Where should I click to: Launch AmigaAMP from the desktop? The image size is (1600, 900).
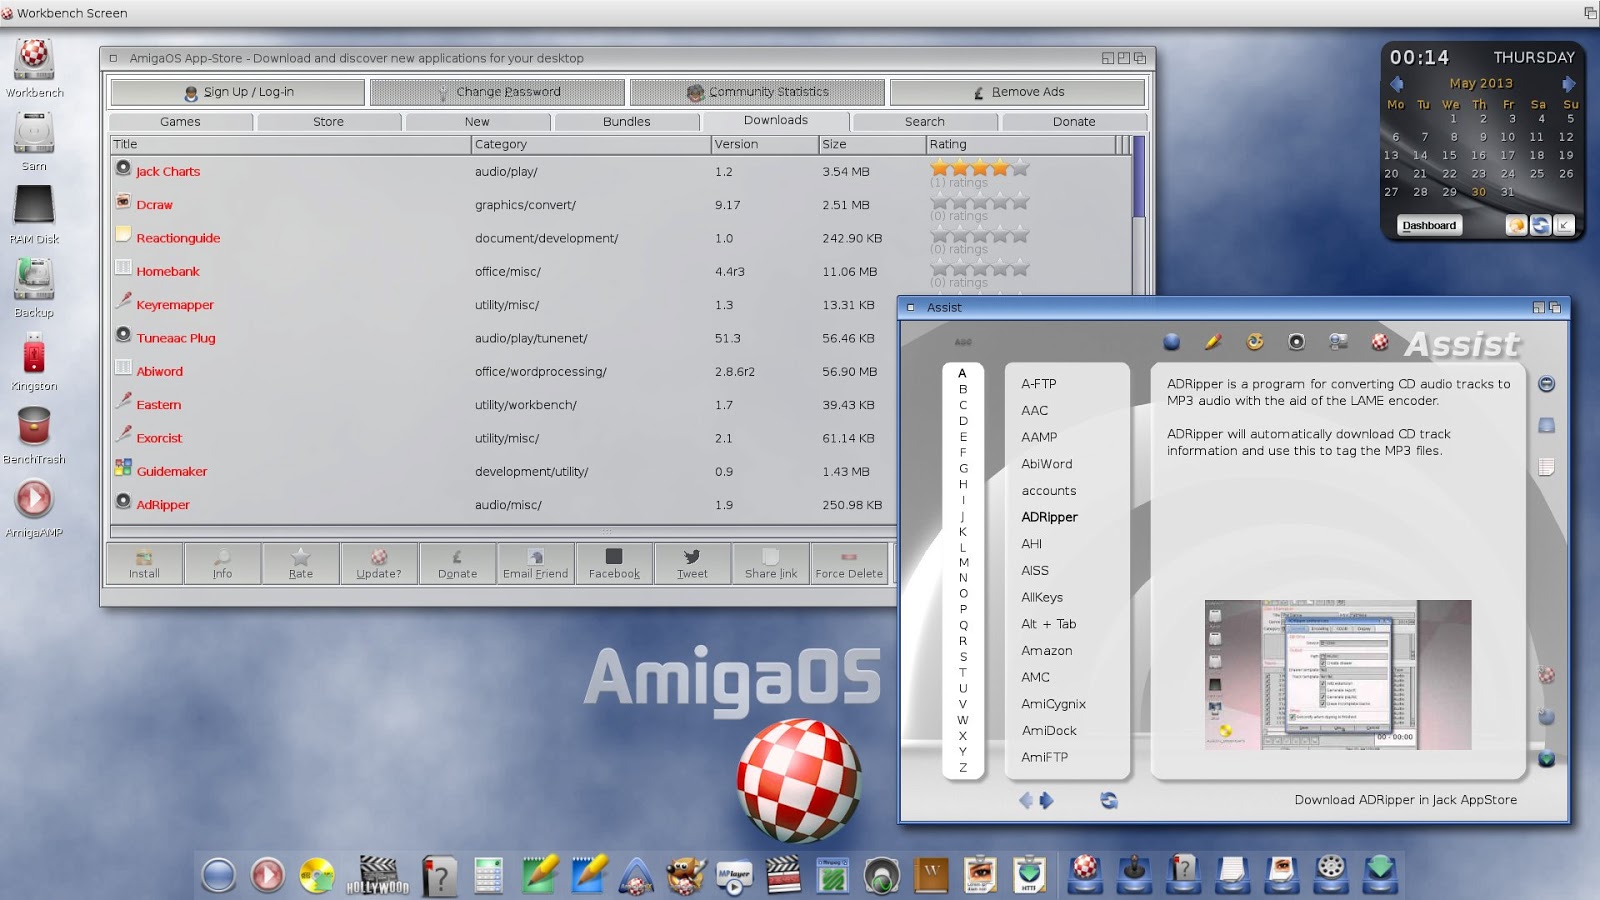34,499
